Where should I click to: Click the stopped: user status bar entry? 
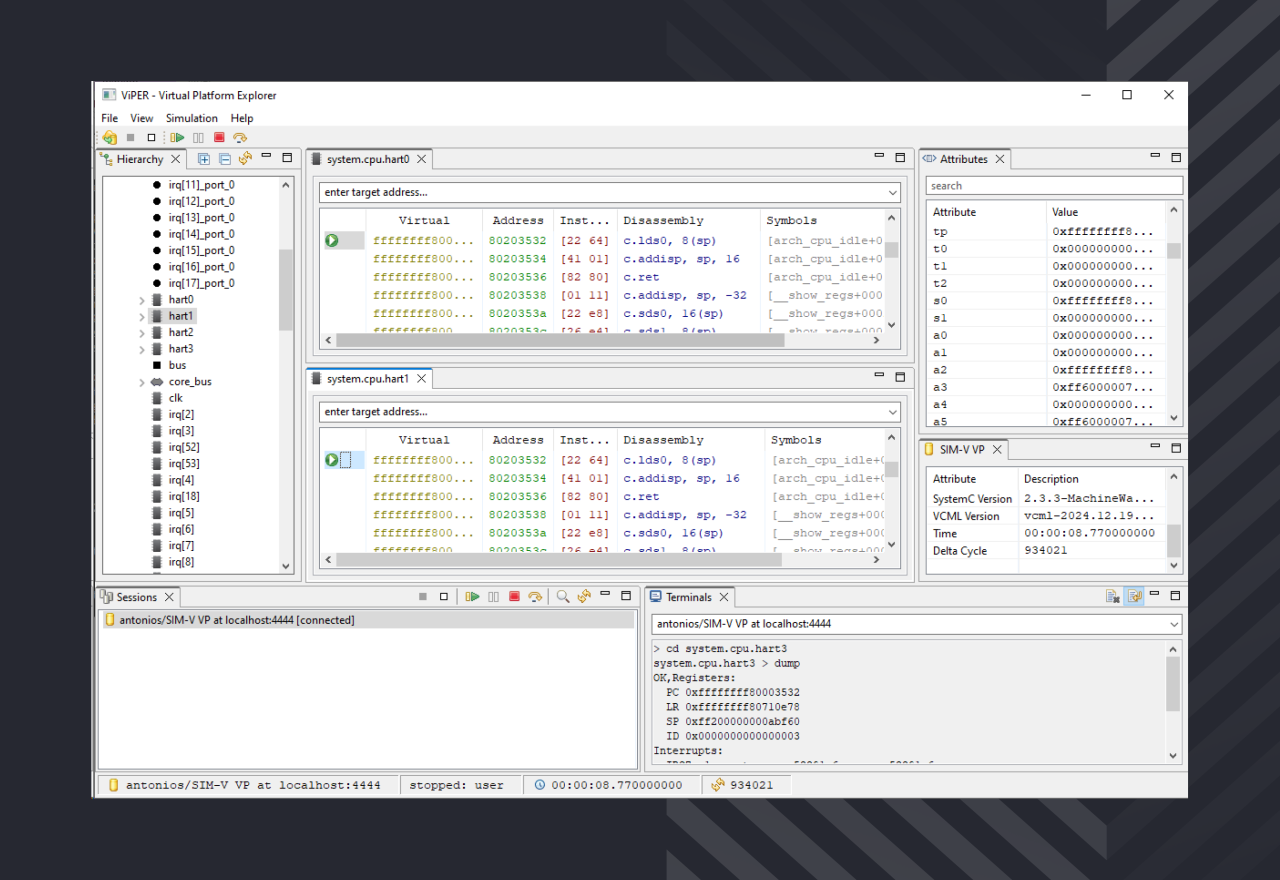(459, 784)
